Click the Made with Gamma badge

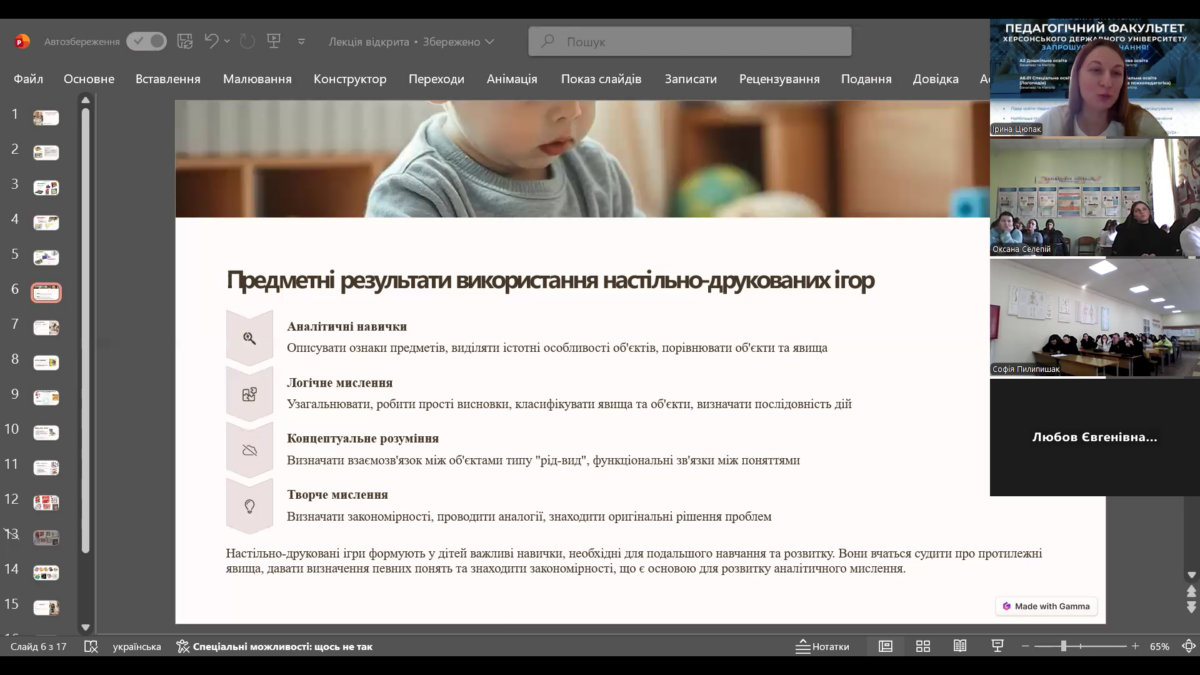point(1046,606)
